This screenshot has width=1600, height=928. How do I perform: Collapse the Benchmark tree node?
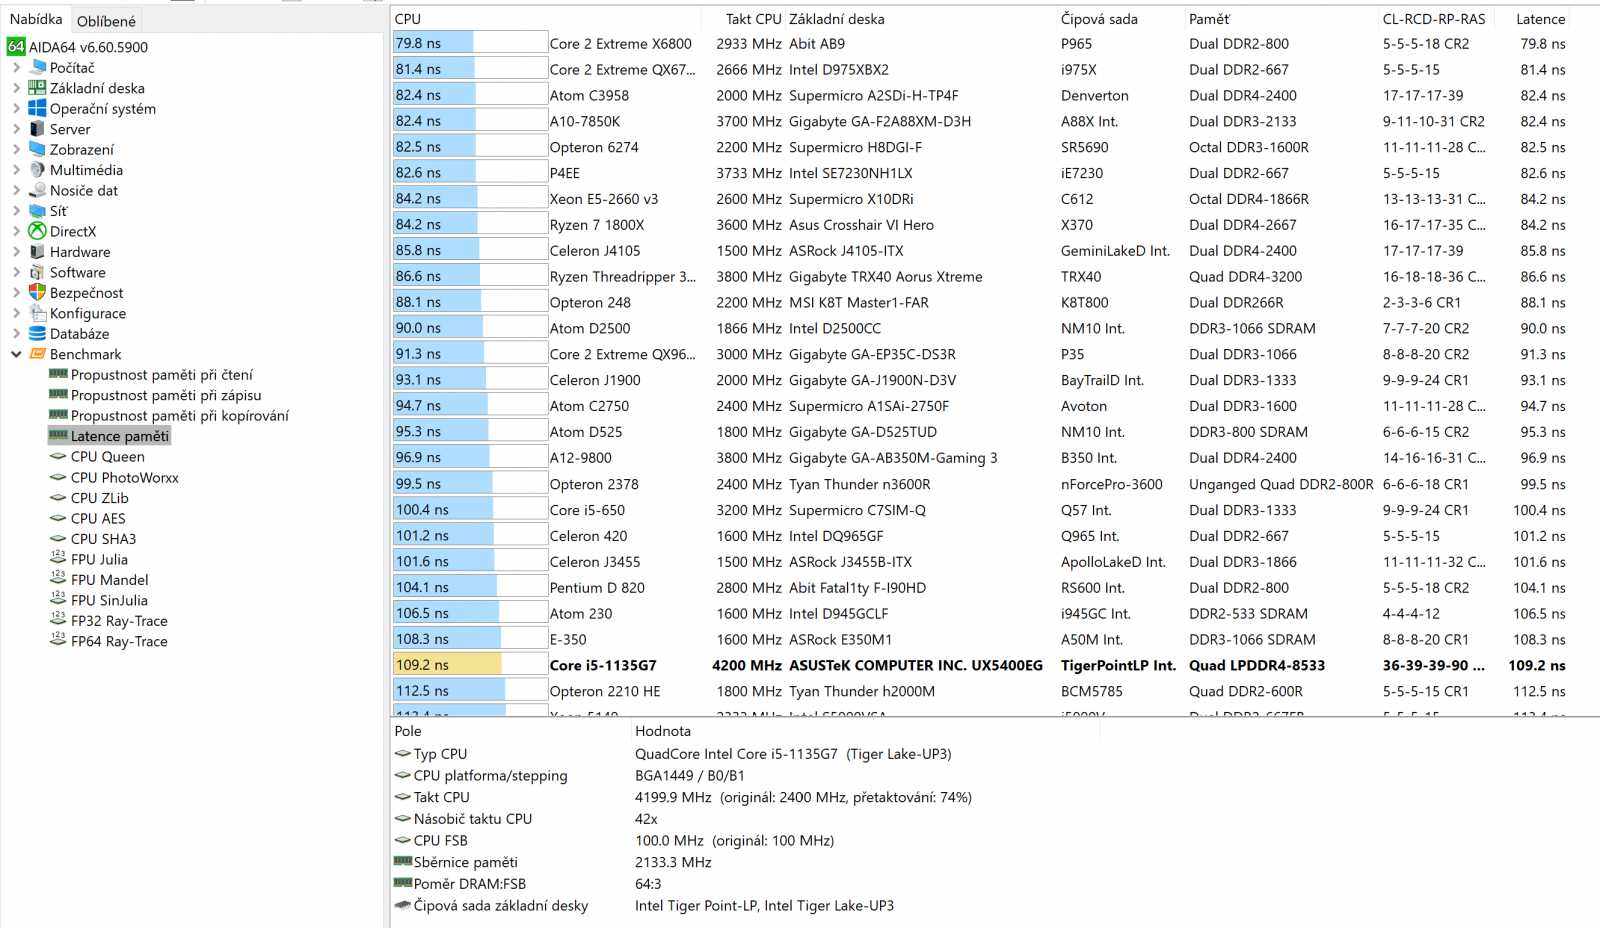[16, 354]
